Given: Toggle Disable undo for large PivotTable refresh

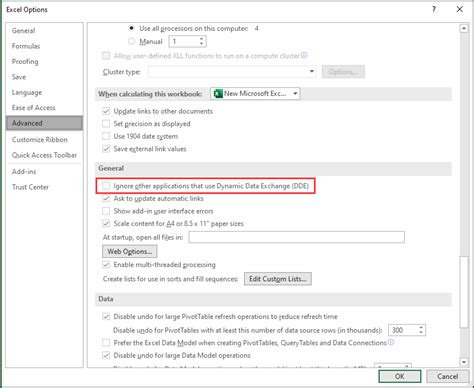Looking at the screenshot, I should coord(106,316).
